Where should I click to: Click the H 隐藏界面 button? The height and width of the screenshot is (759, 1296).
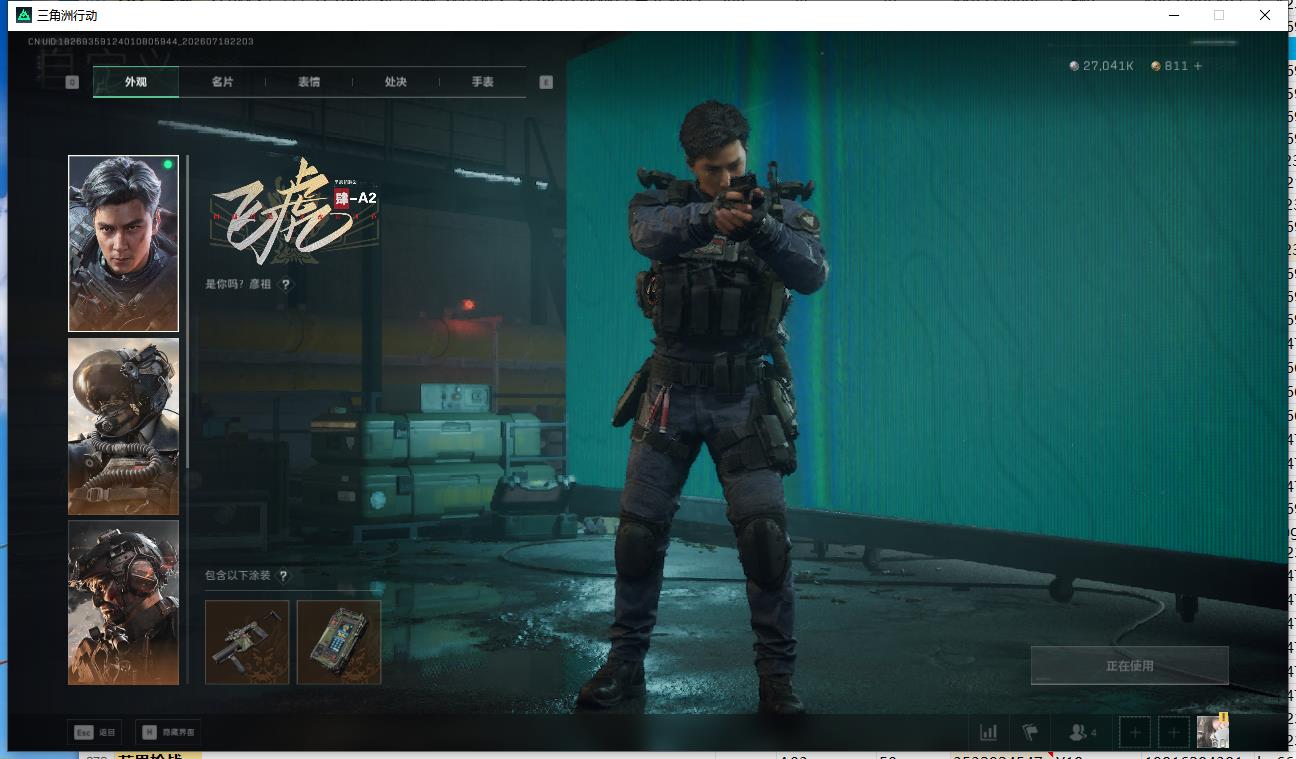(169, 732)
